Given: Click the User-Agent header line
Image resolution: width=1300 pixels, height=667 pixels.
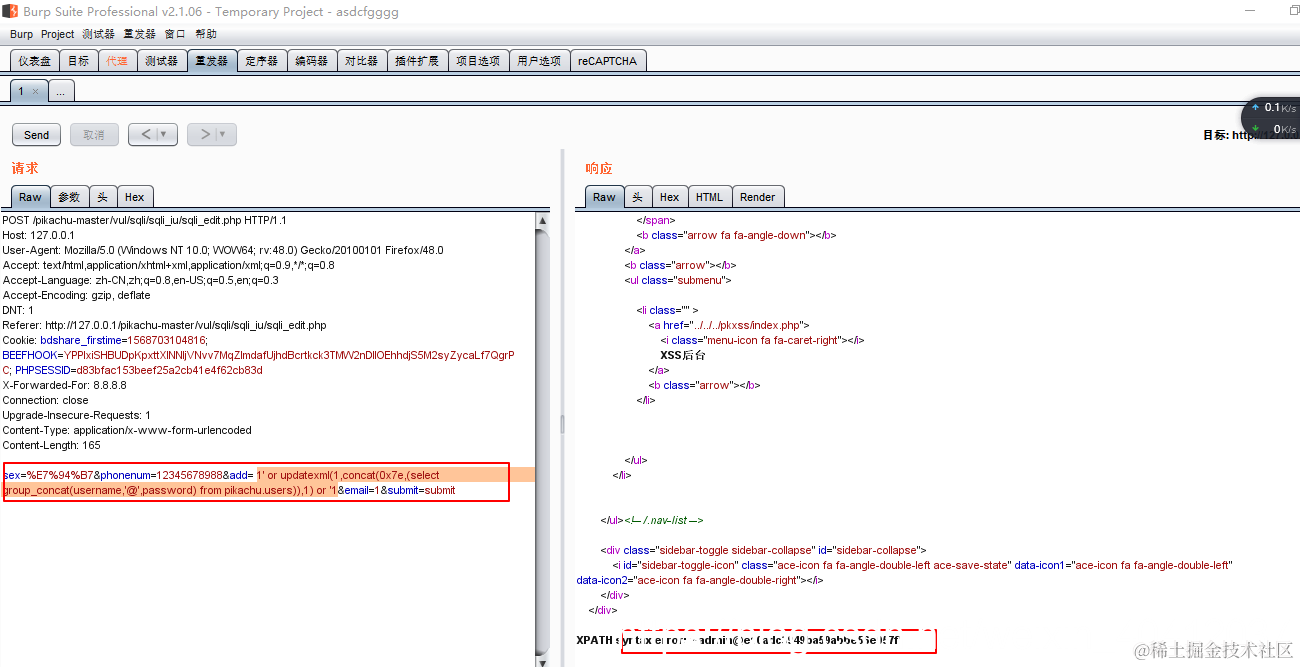Looking at the screenshot, I should pos(223,250).
